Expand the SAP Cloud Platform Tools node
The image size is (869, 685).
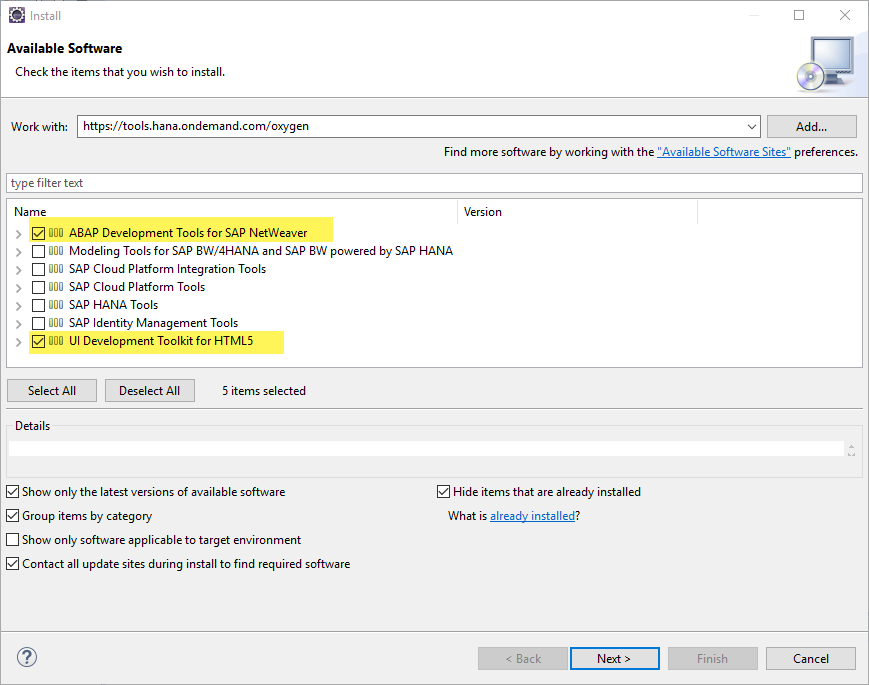click(x=18, y=288)
